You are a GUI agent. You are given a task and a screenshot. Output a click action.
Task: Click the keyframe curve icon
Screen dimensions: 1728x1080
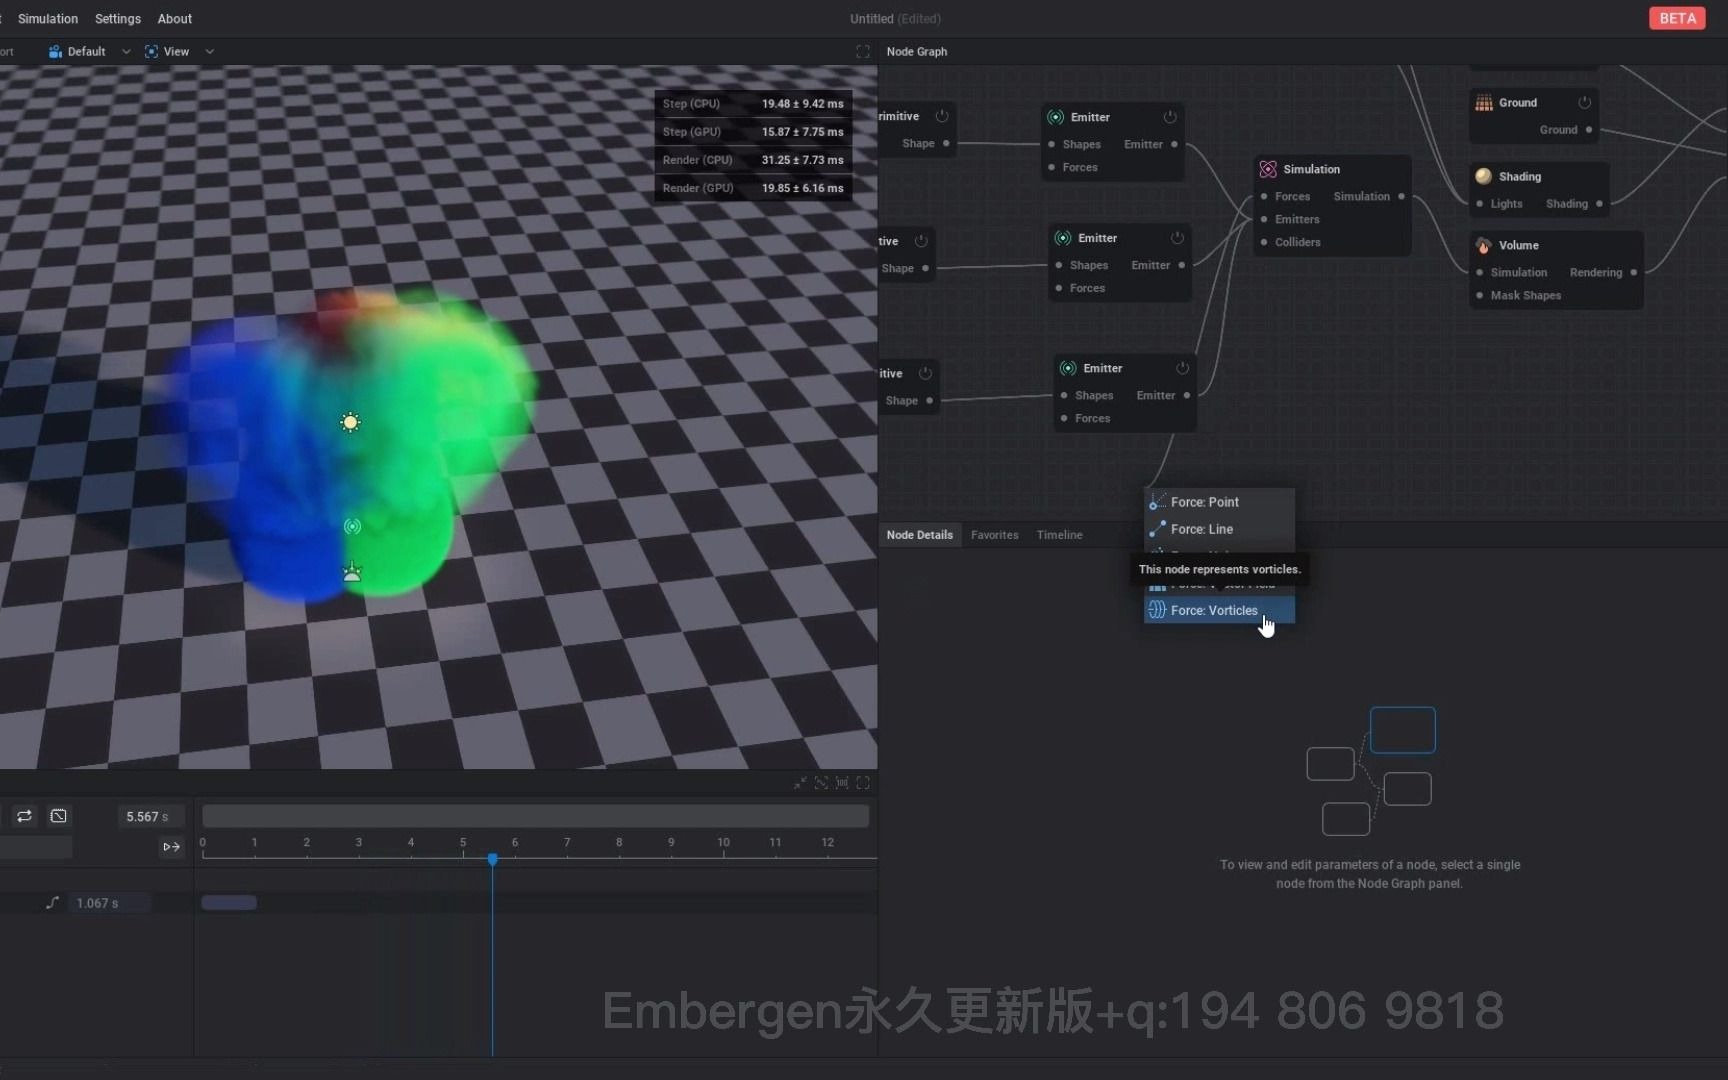pos(52,903)
